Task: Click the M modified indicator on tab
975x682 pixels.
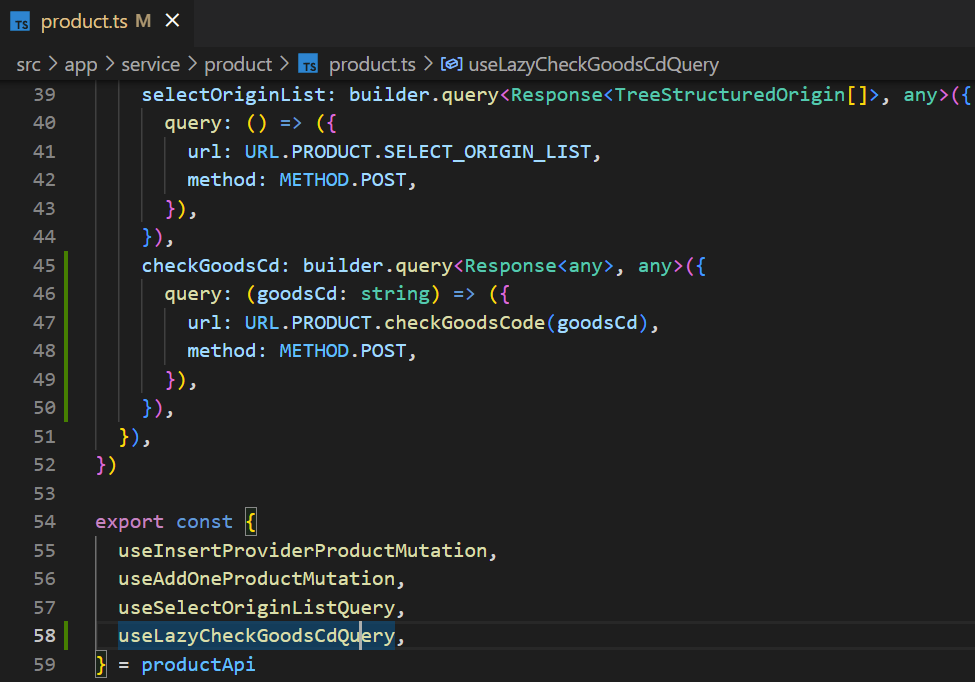Action: click(144, 22)
